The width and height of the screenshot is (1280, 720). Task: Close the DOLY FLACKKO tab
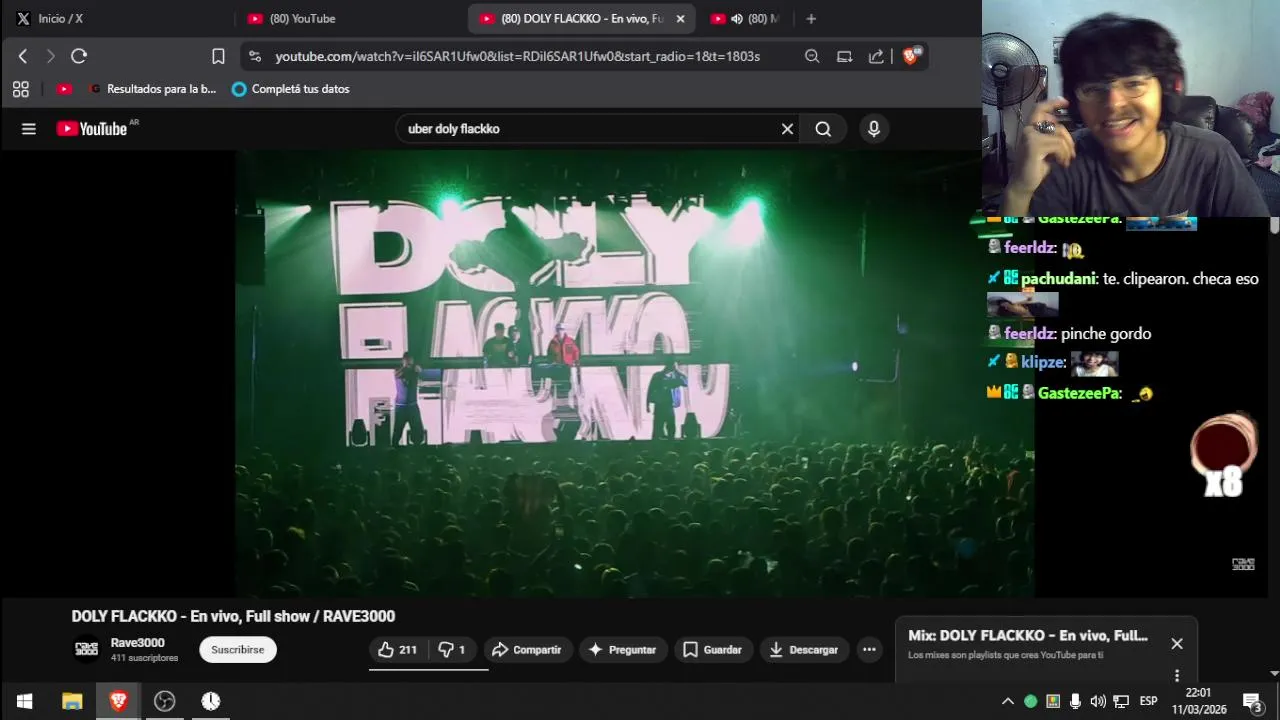[x=681, y=19]
